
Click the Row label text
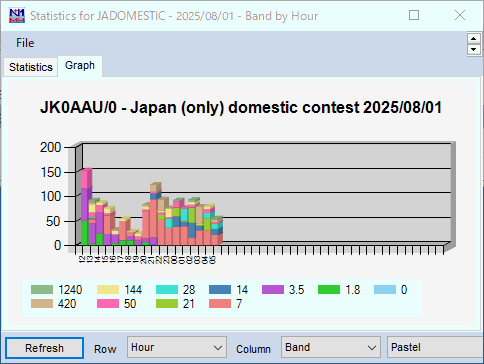pyautogui.click(x=105, y=349)
